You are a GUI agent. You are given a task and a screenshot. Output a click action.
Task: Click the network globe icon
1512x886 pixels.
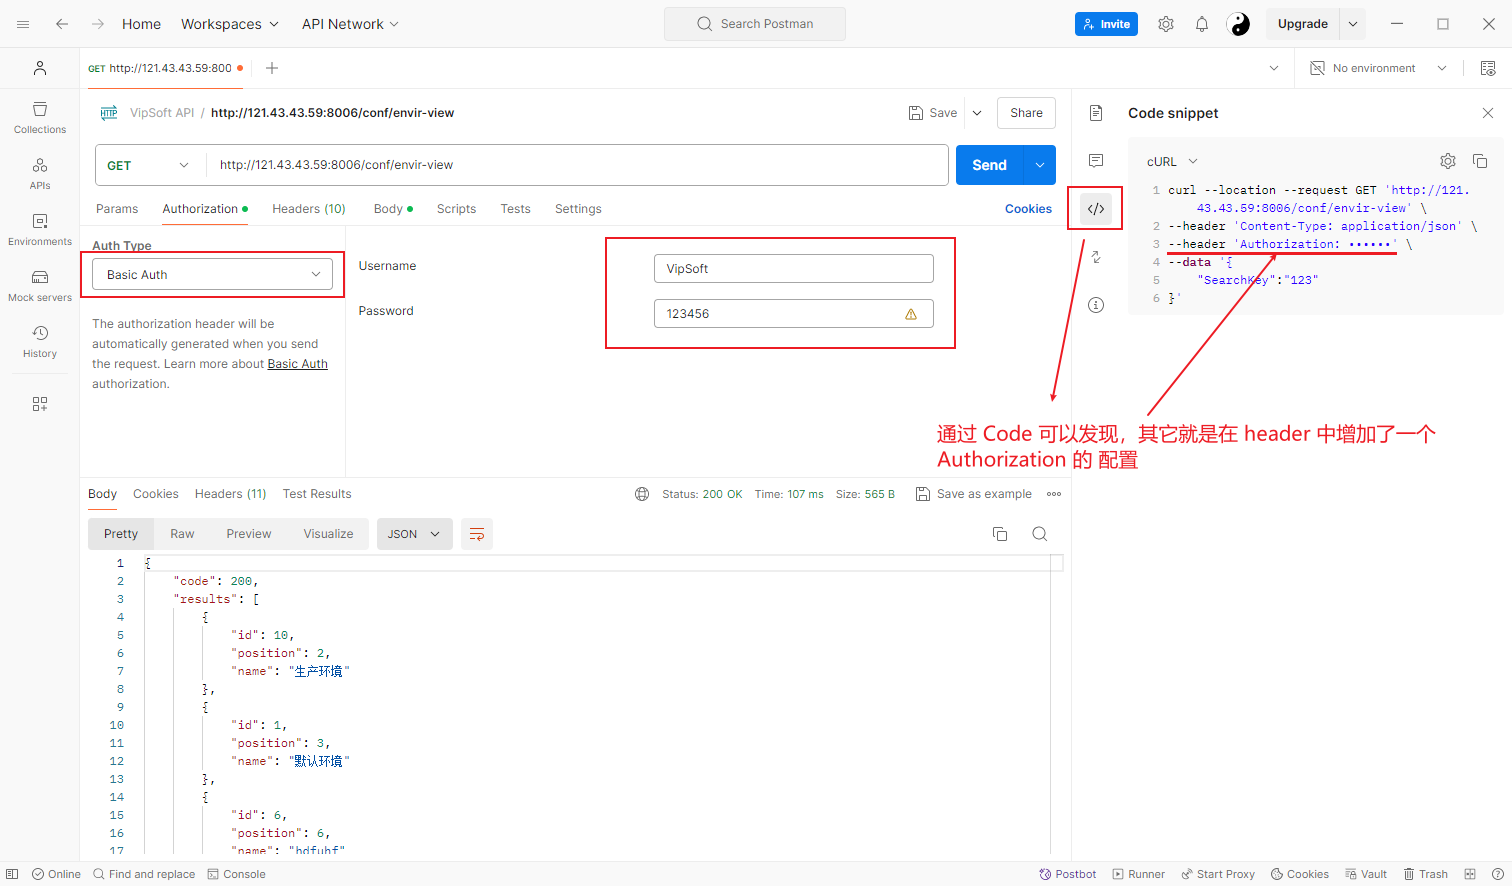click(642, 494)
